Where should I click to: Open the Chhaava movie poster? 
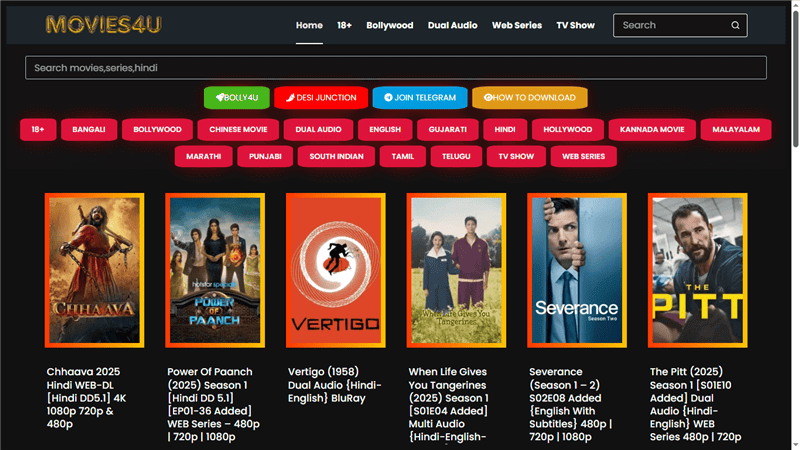coord(94,270)
